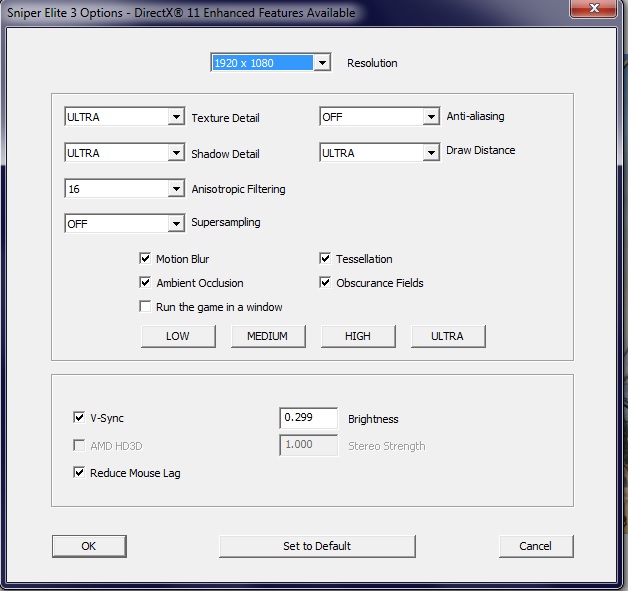This screenshot has height=591, width=628.
Task: Open the Shadow Detail dropdown
Action: (x=125, y=153)
